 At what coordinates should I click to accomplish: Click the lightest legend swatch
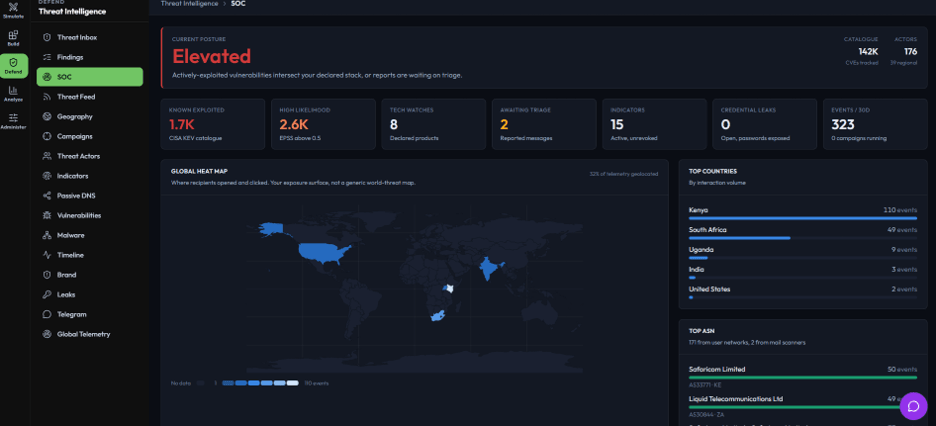pyautogui.click(x=292, y=383)
